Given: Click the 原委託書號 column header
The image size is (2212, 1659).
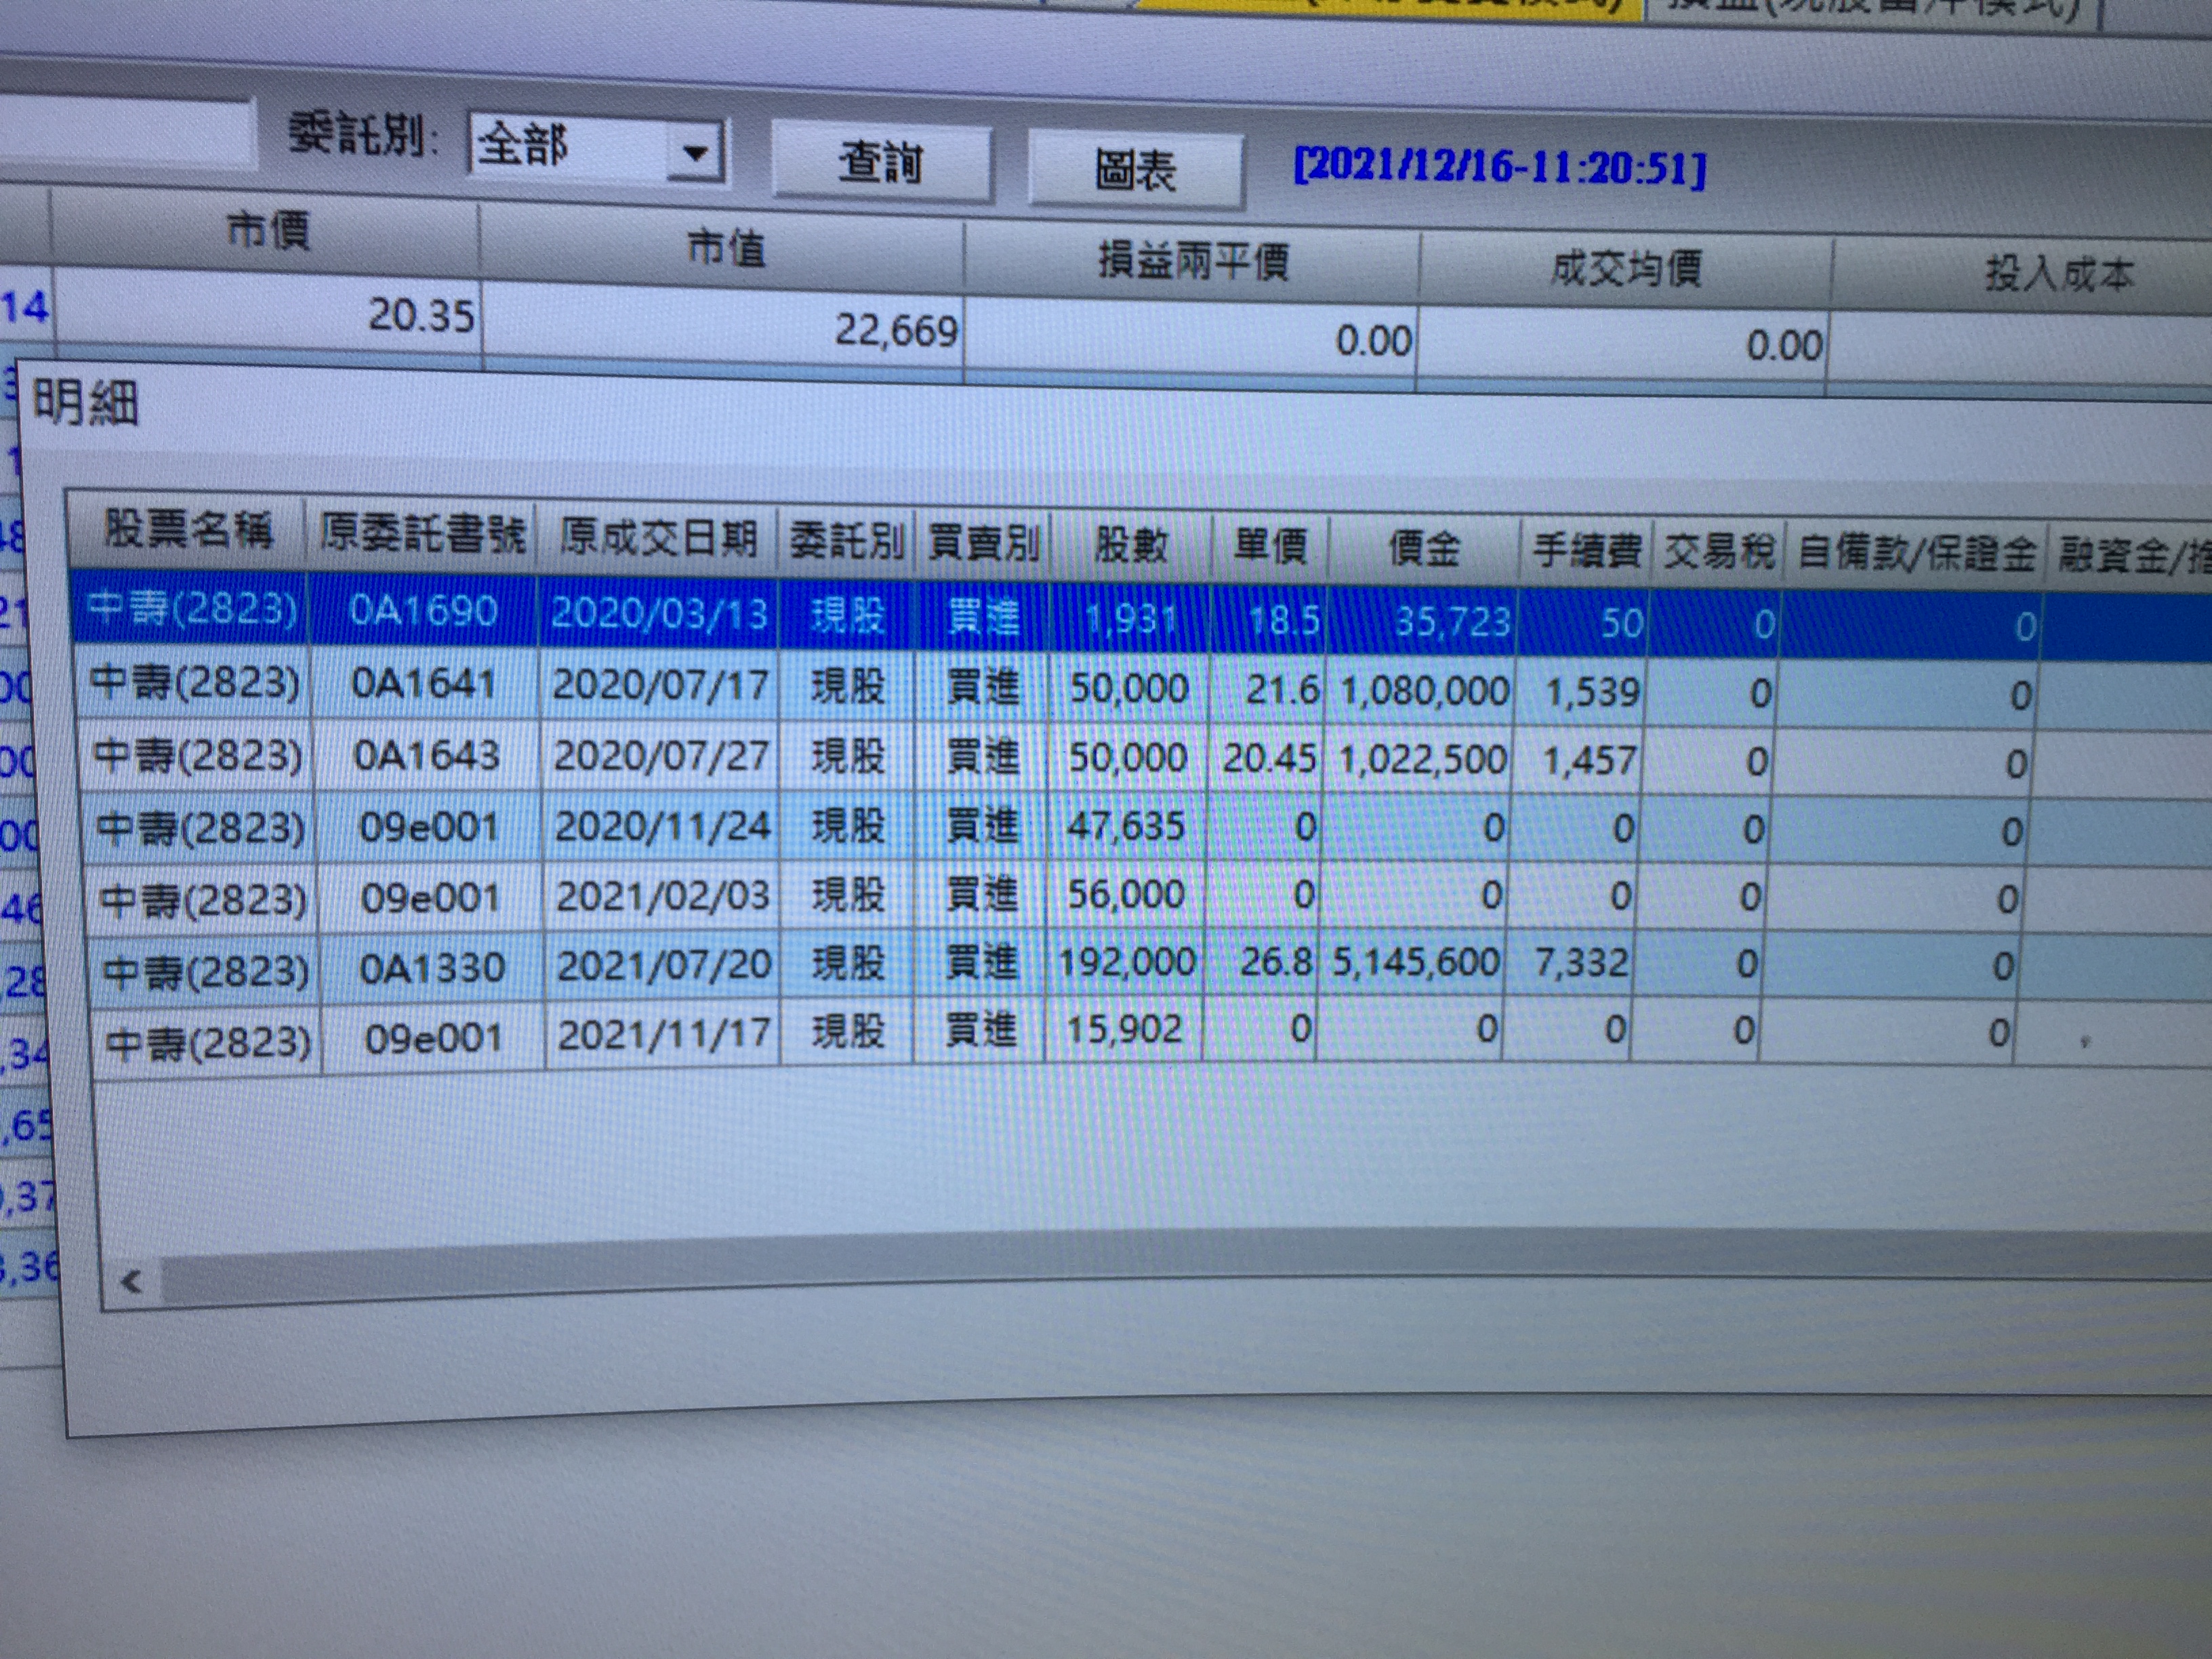Looking at the screenshot, I should pos(422,535).
